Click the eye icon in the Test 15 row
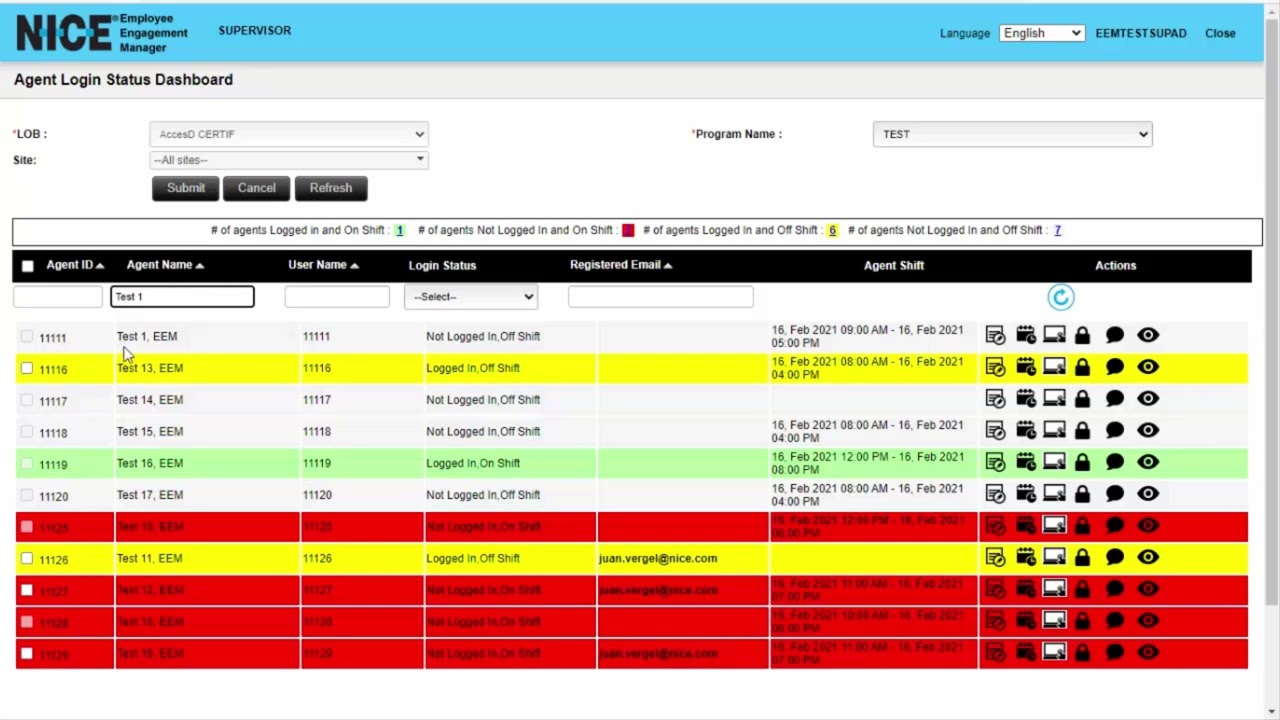This screenshot has width=1280, height=720. [x=1148, y=431]
